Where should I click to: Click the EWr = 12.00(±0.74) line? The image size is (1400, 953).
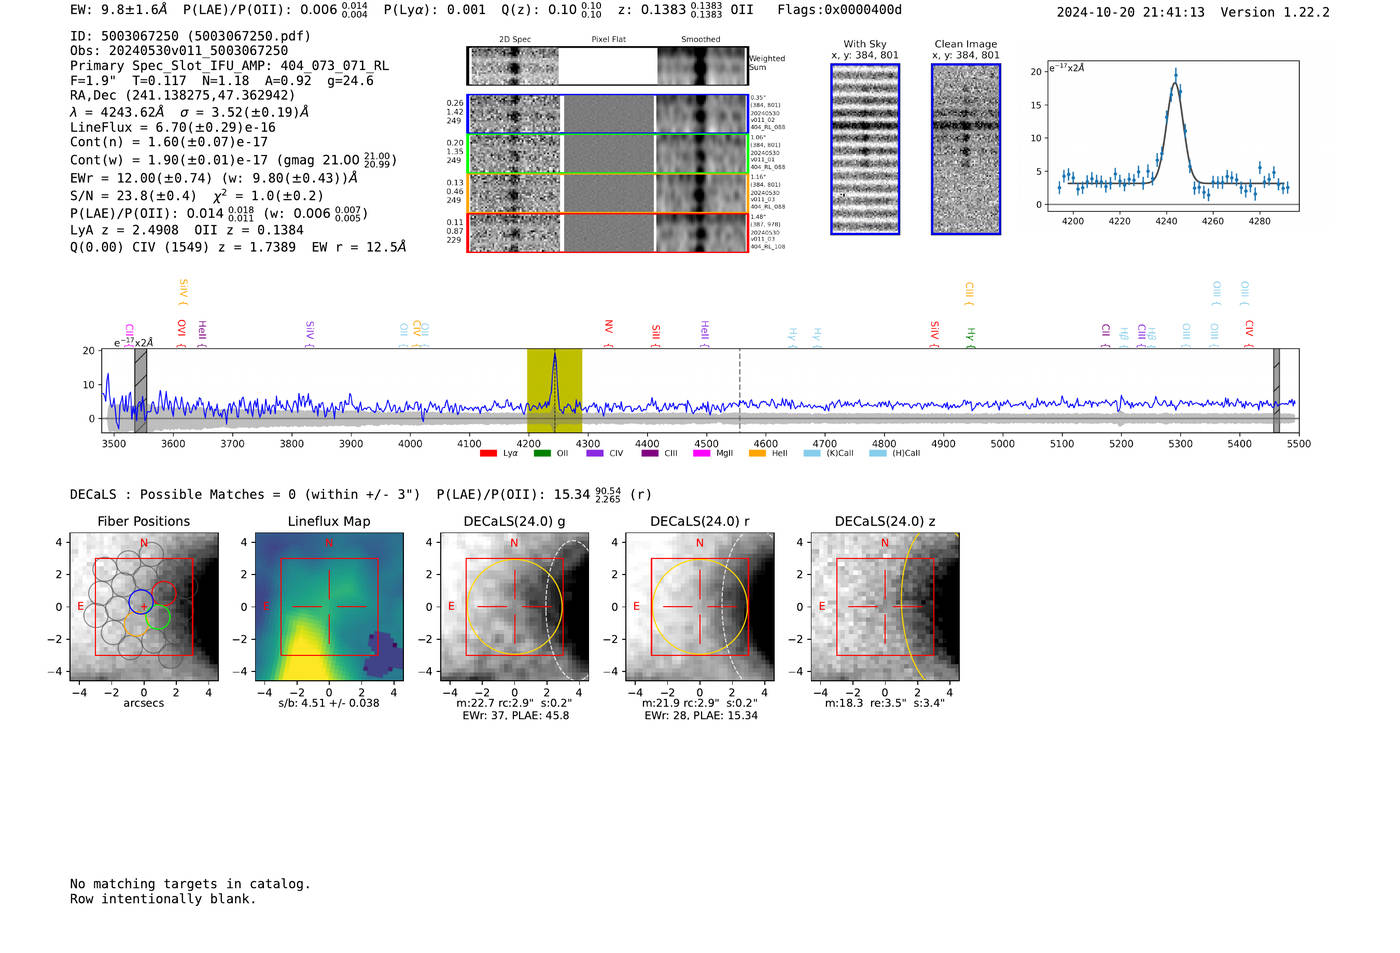coord(214,177)
